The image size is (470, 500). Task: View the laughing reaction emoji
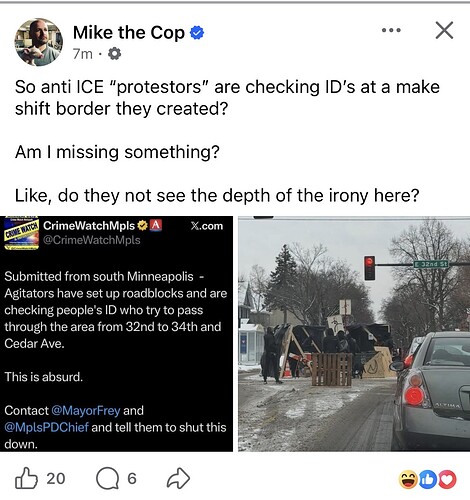408,479
